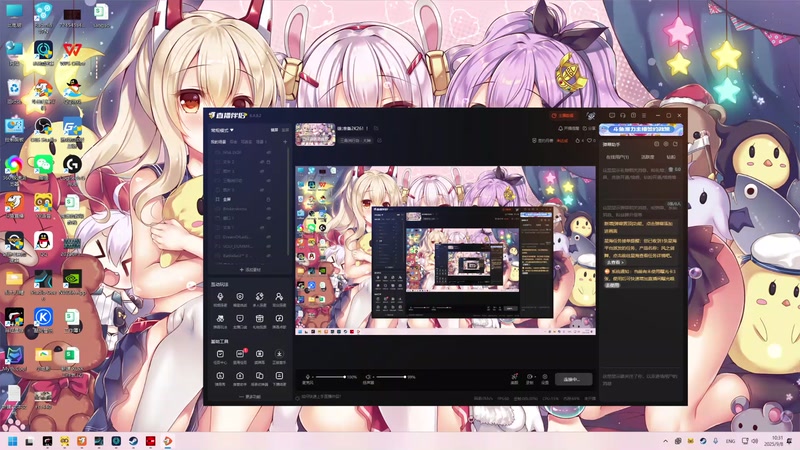Click the 去查看 button in the notification
Image resolution: width=800 pixels, height=450 pixels.
click(614, 262)
